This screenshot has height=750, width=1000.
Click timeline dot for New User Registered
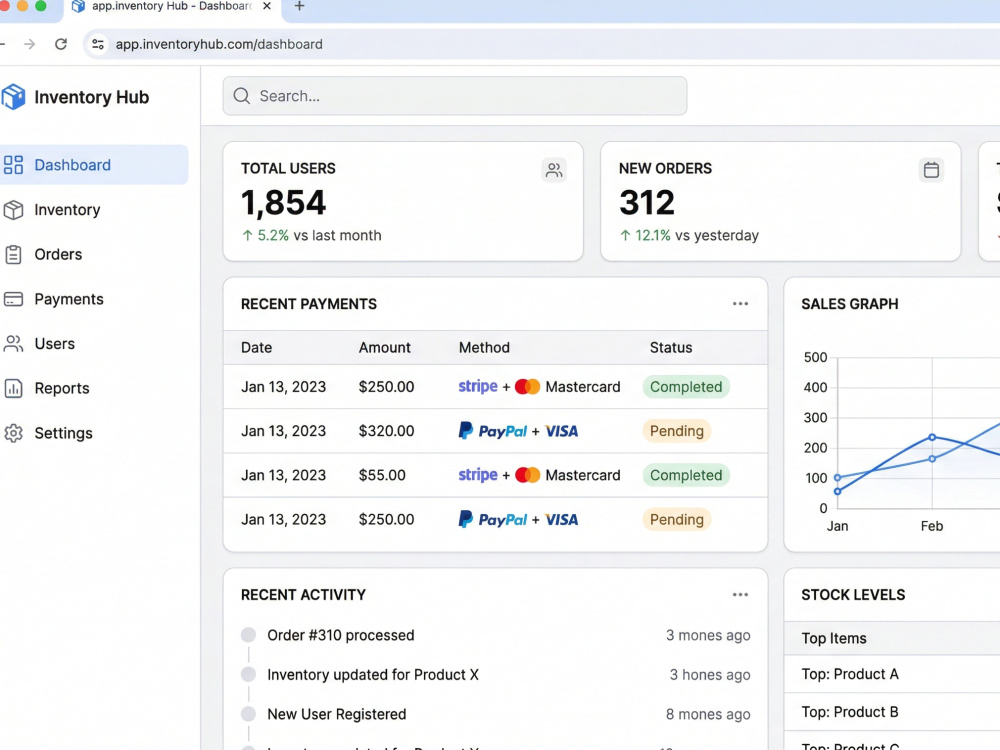point(249,714)
